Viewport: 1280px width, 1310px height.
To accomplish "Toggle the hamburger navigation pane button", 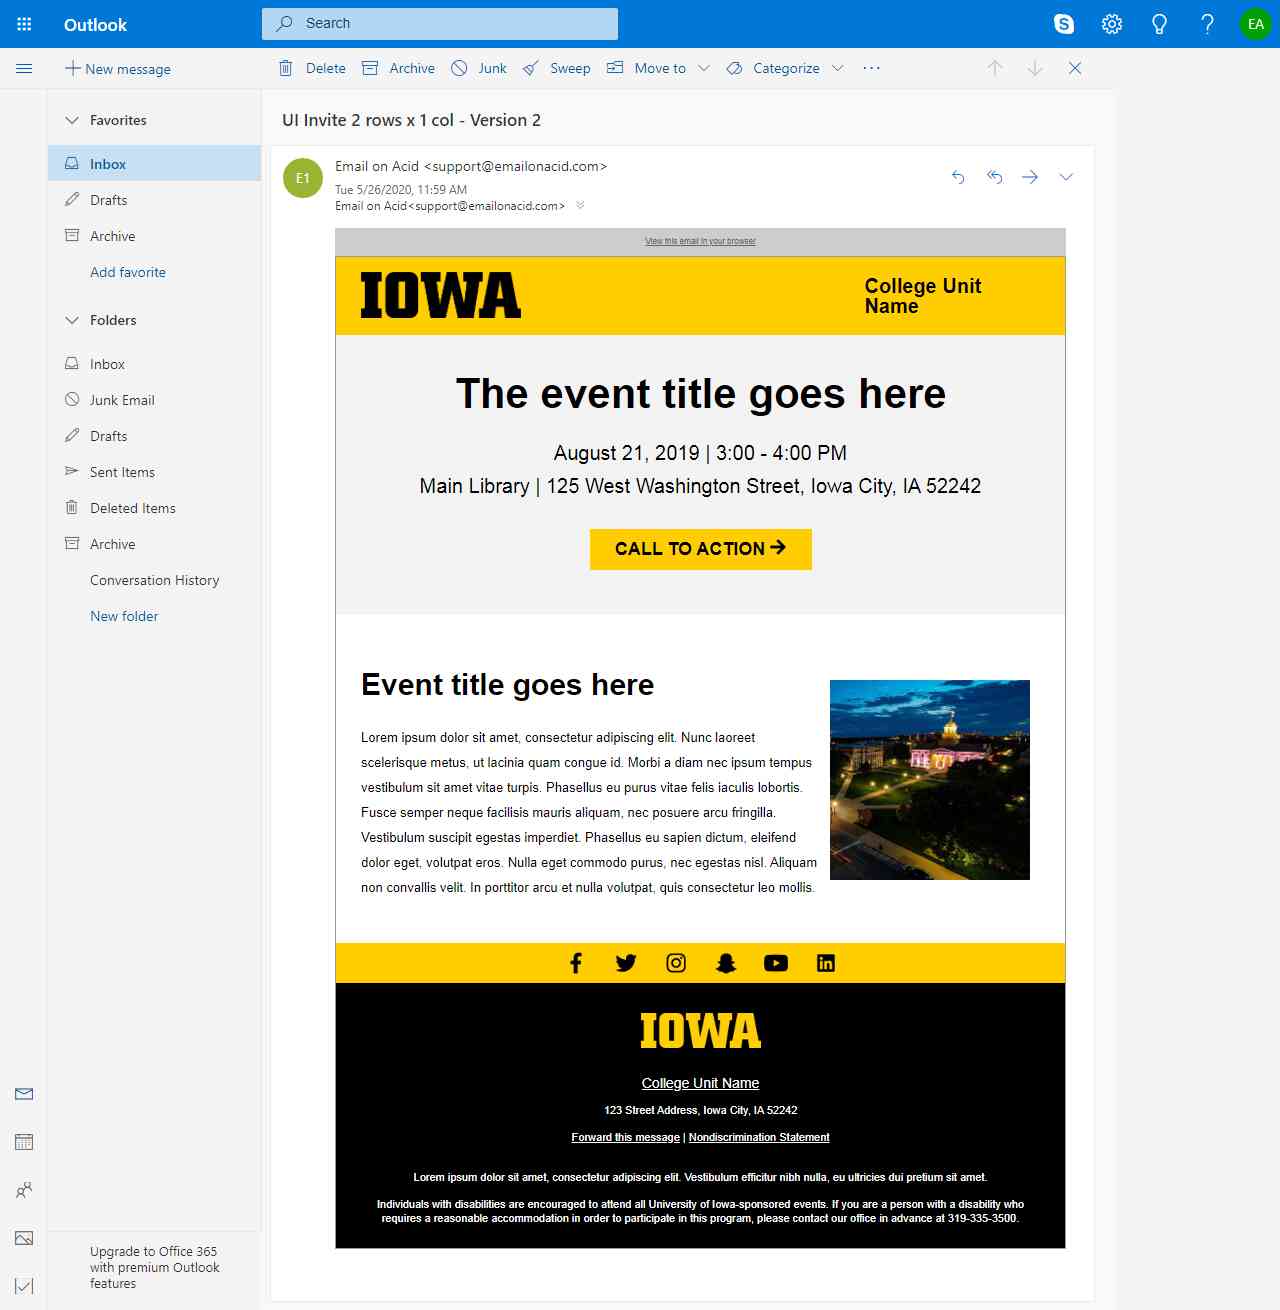I will pyautogui.click(x=24, y=68).
